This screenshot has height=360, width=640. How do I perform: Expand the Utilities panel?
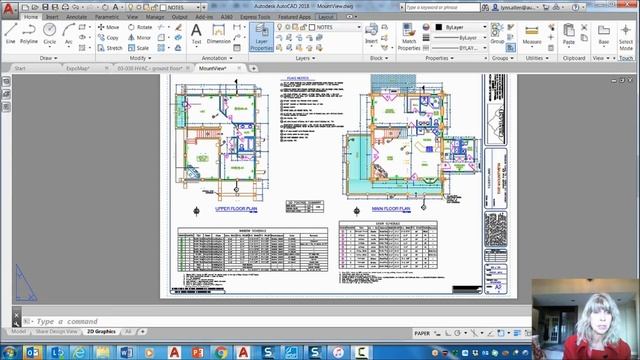tap(536, 58)
